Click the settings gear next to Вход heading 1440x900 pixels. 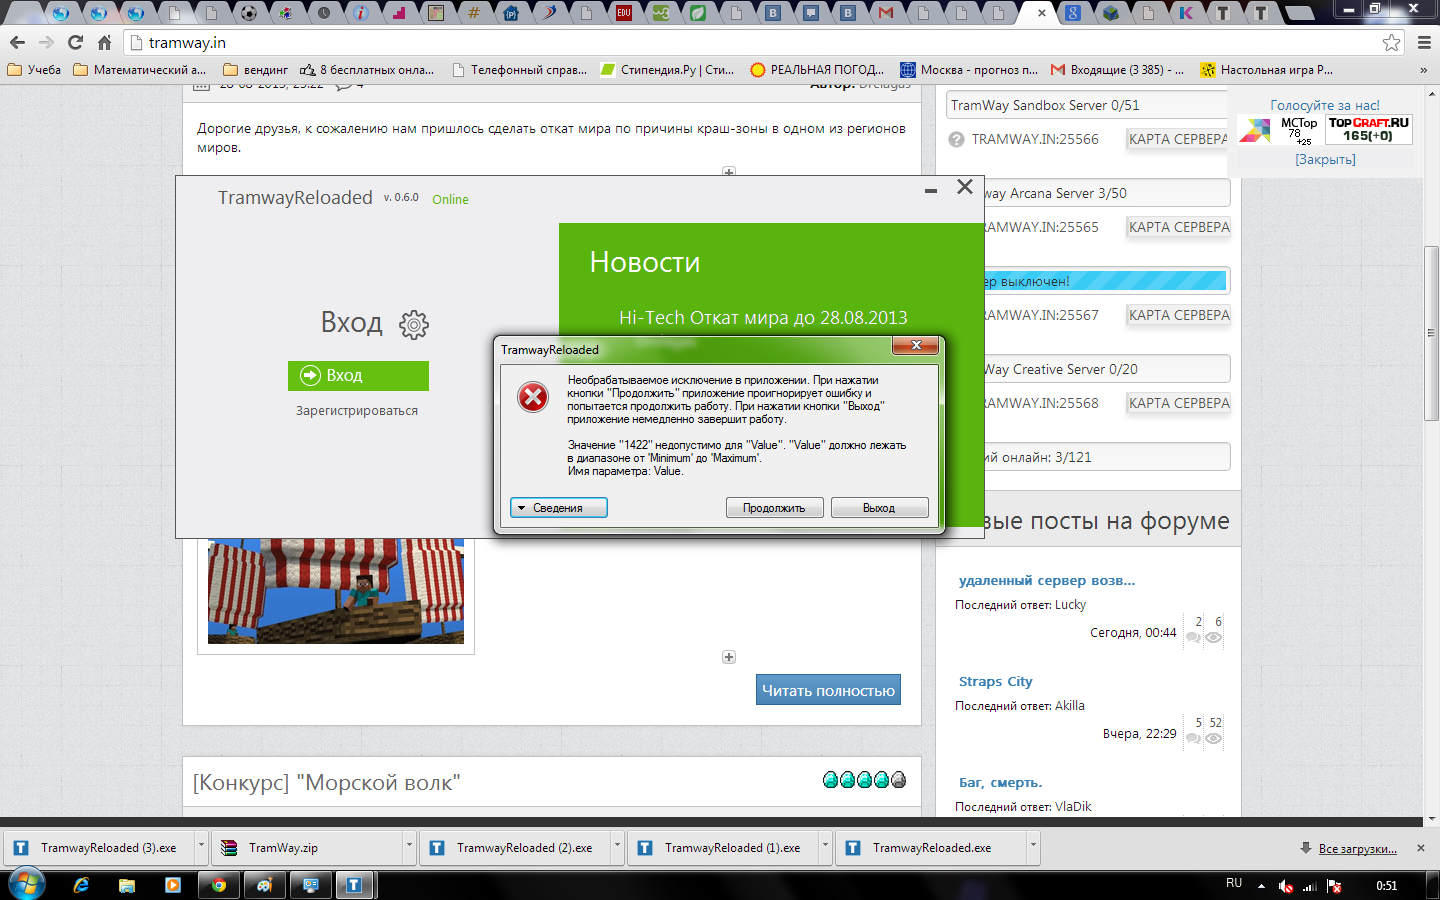coord(414,324)
